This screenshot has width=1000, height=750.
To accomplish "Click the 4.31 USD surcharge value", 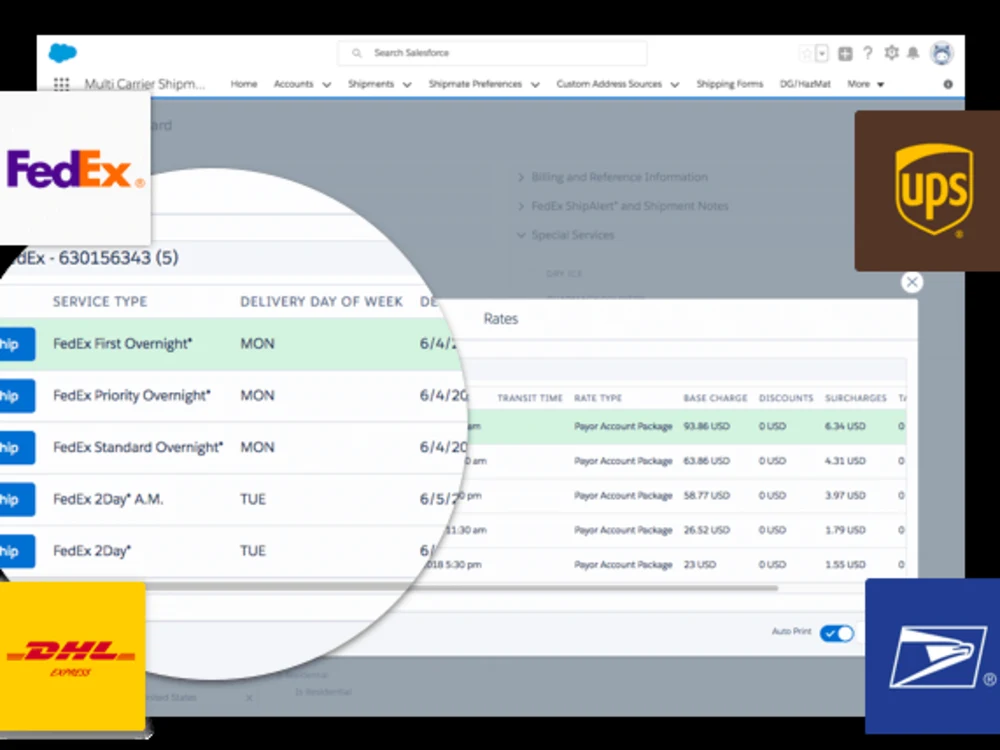I will [845, 460].
